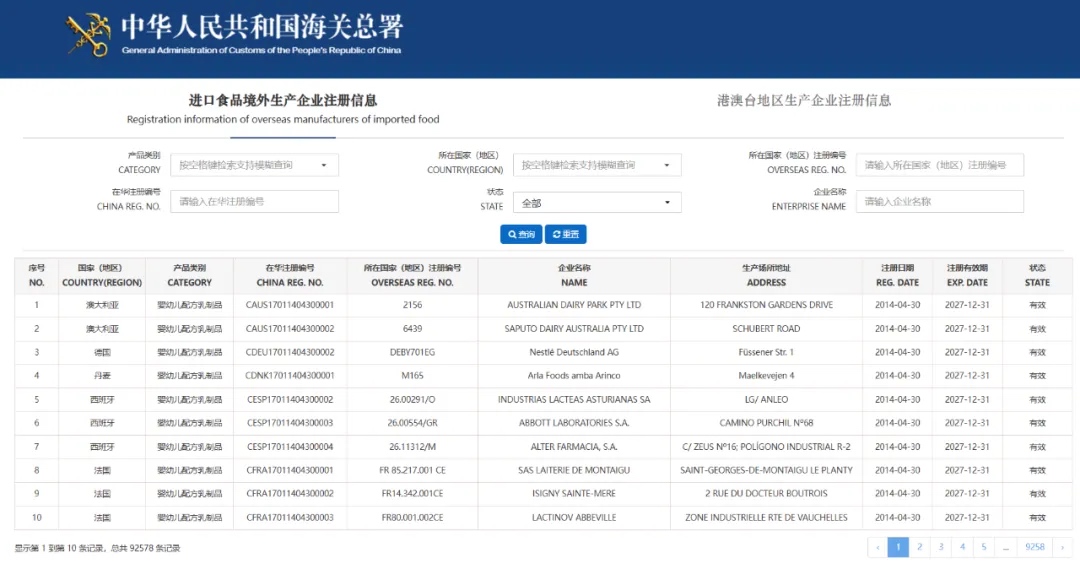Click overseas number FR 85.217.001 CE
Viewport: 1080px width, 564px height.
[412, 470]
